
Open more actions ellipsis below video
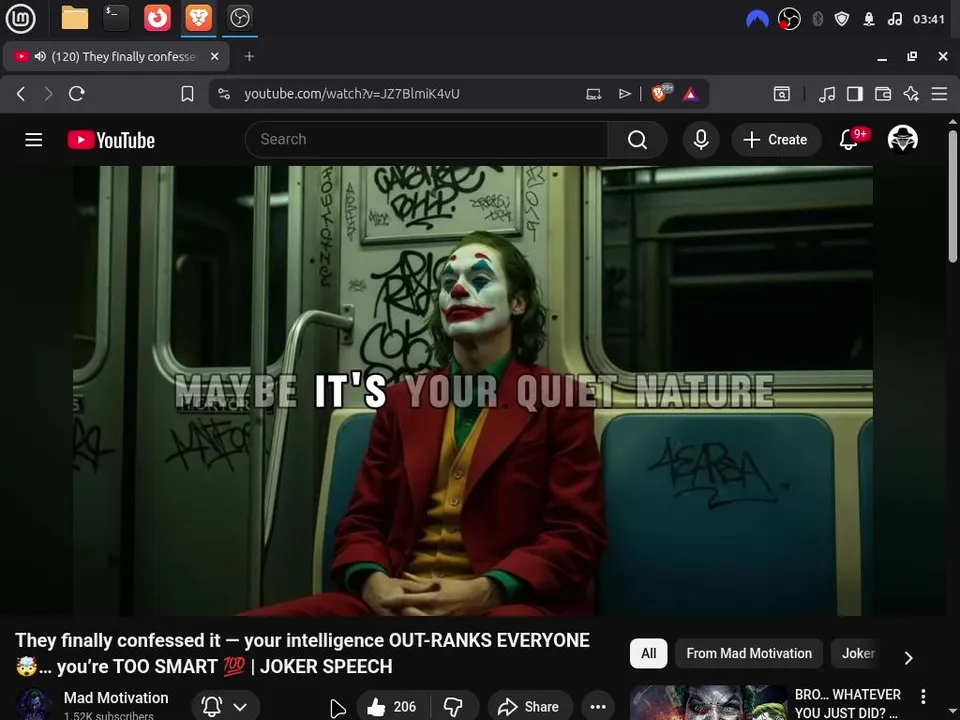point(598,707)
